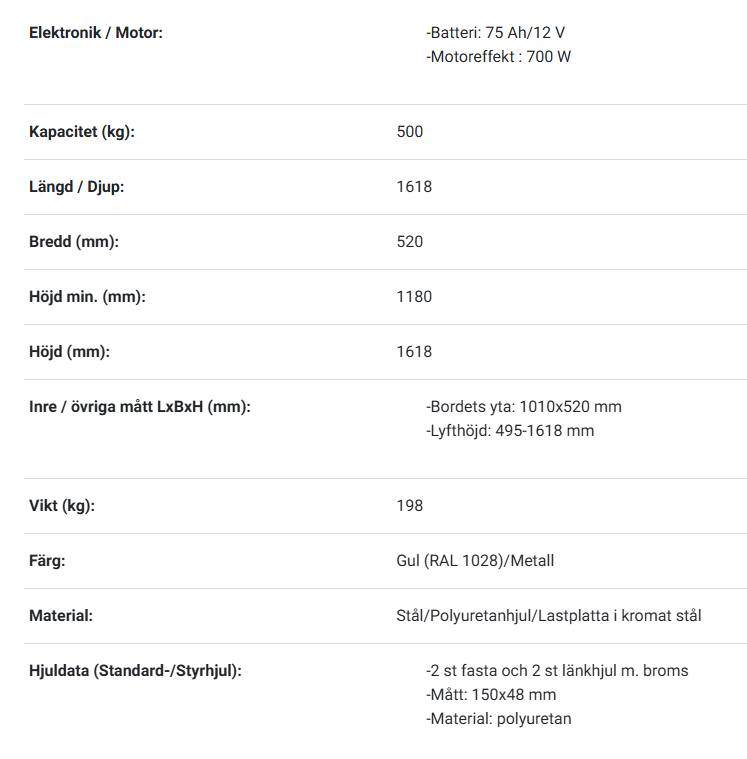
Task: Click the Material value with Stål/Polyuretanhjul
Action: [549, 616]
